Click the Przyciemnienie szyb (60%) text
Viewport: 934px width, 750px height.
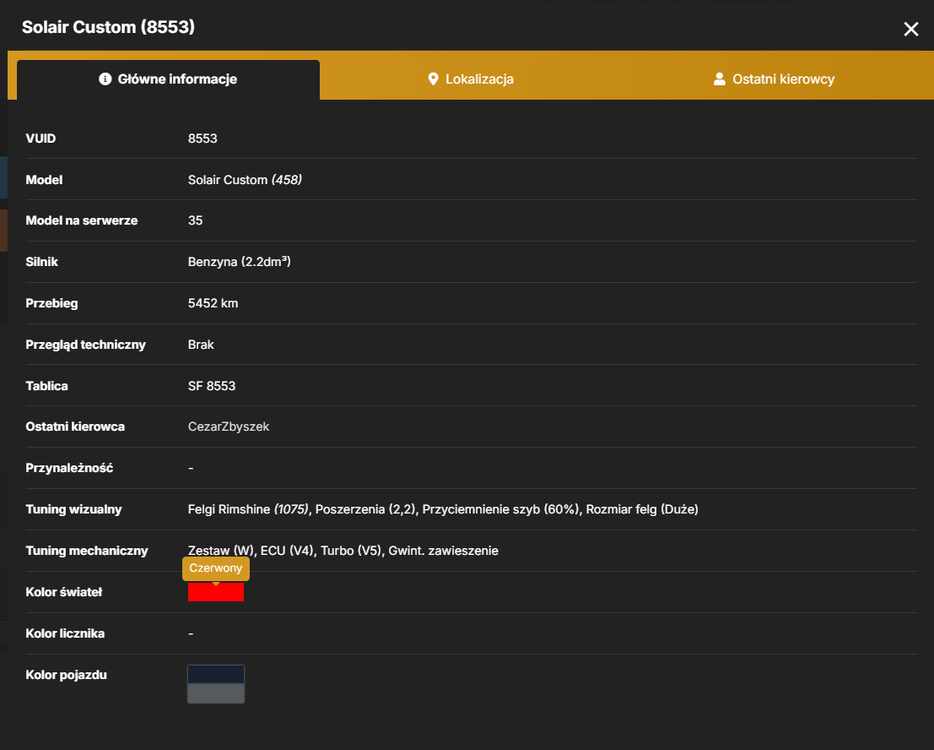coord(500,509)
